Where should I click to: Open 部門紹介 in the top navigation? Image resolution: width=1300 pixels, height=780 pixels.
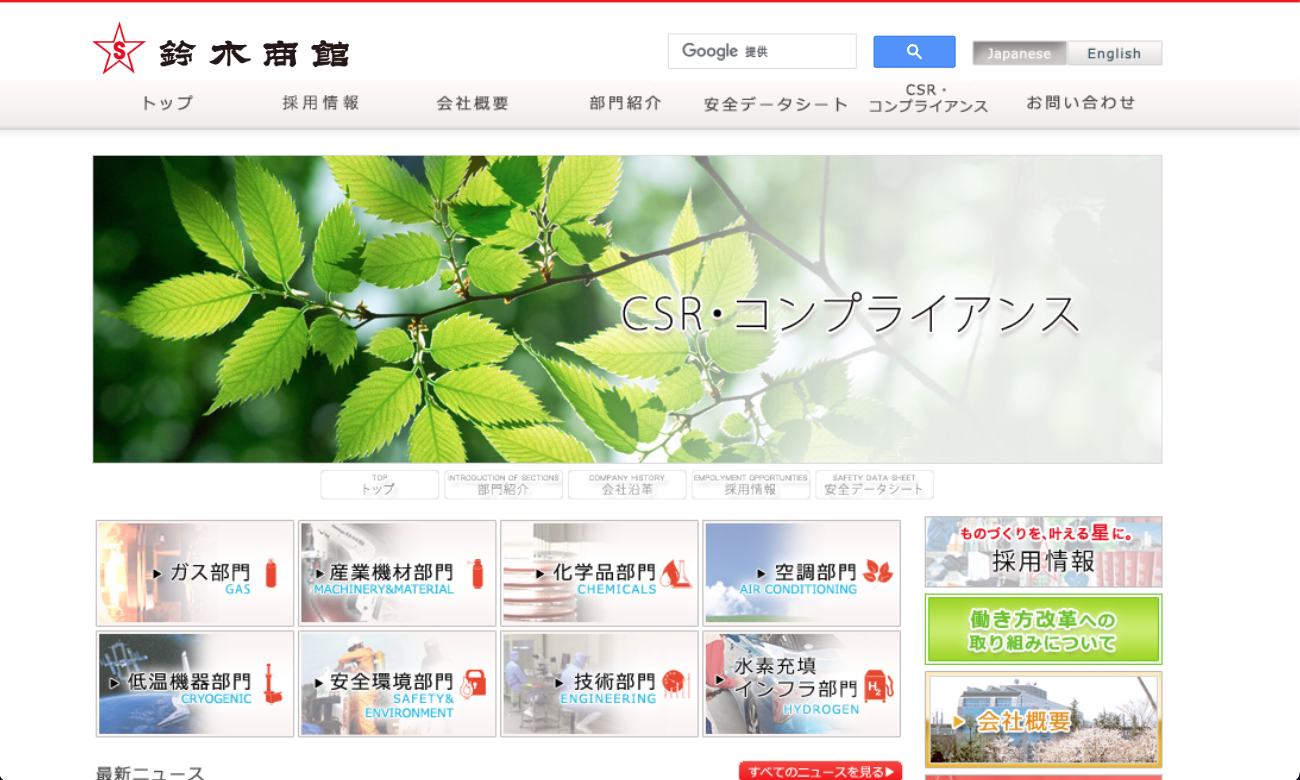tap(625, 103)
